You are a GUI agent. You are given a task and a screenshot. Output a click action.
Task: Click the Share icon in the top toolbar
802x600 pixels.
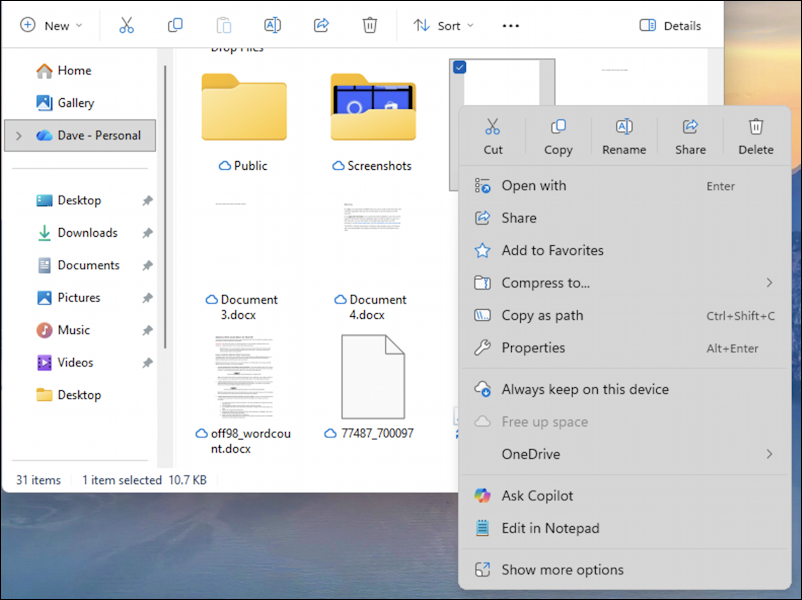click(321, 25)
